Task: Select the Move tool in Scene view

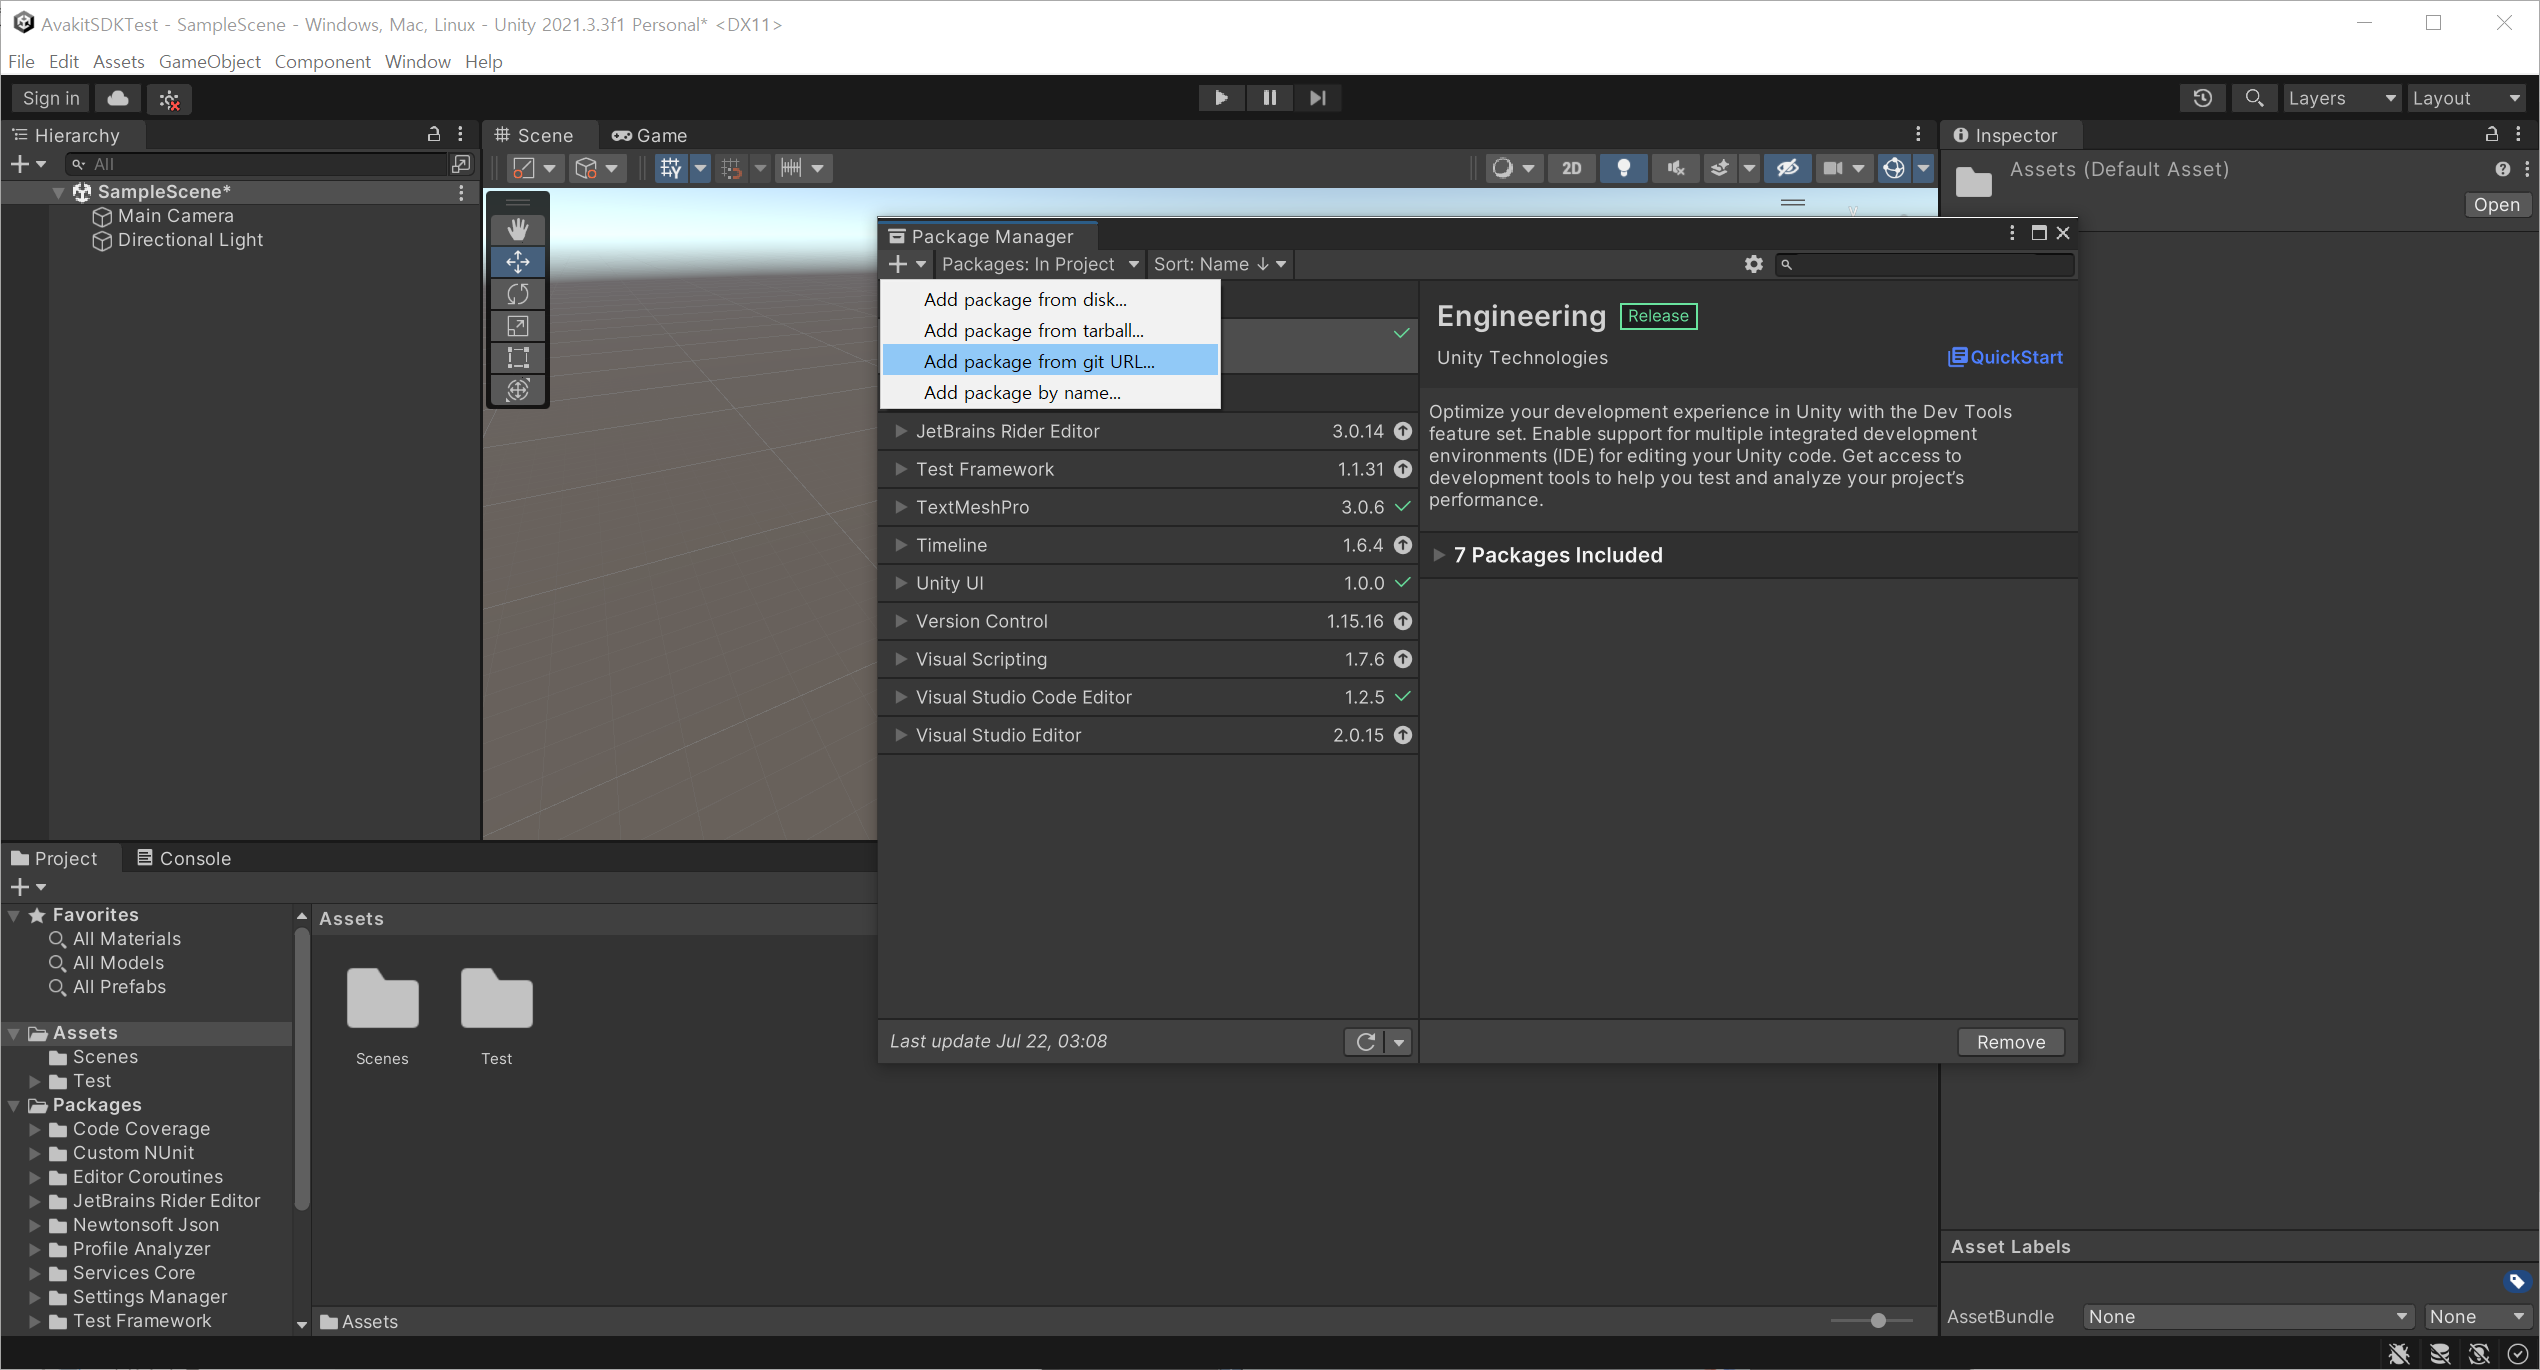Action: click(518, 262)
